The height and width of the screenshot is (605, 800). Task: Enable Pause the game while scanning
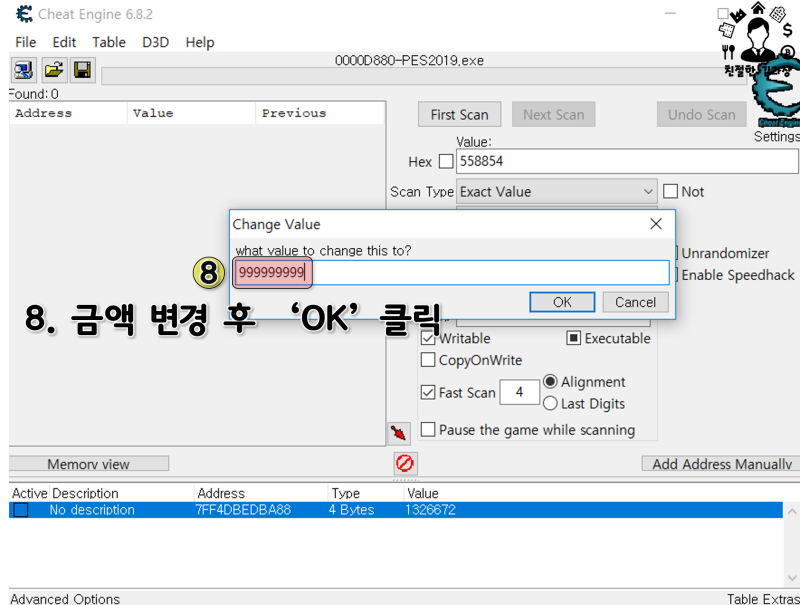(x=428, y=430)
